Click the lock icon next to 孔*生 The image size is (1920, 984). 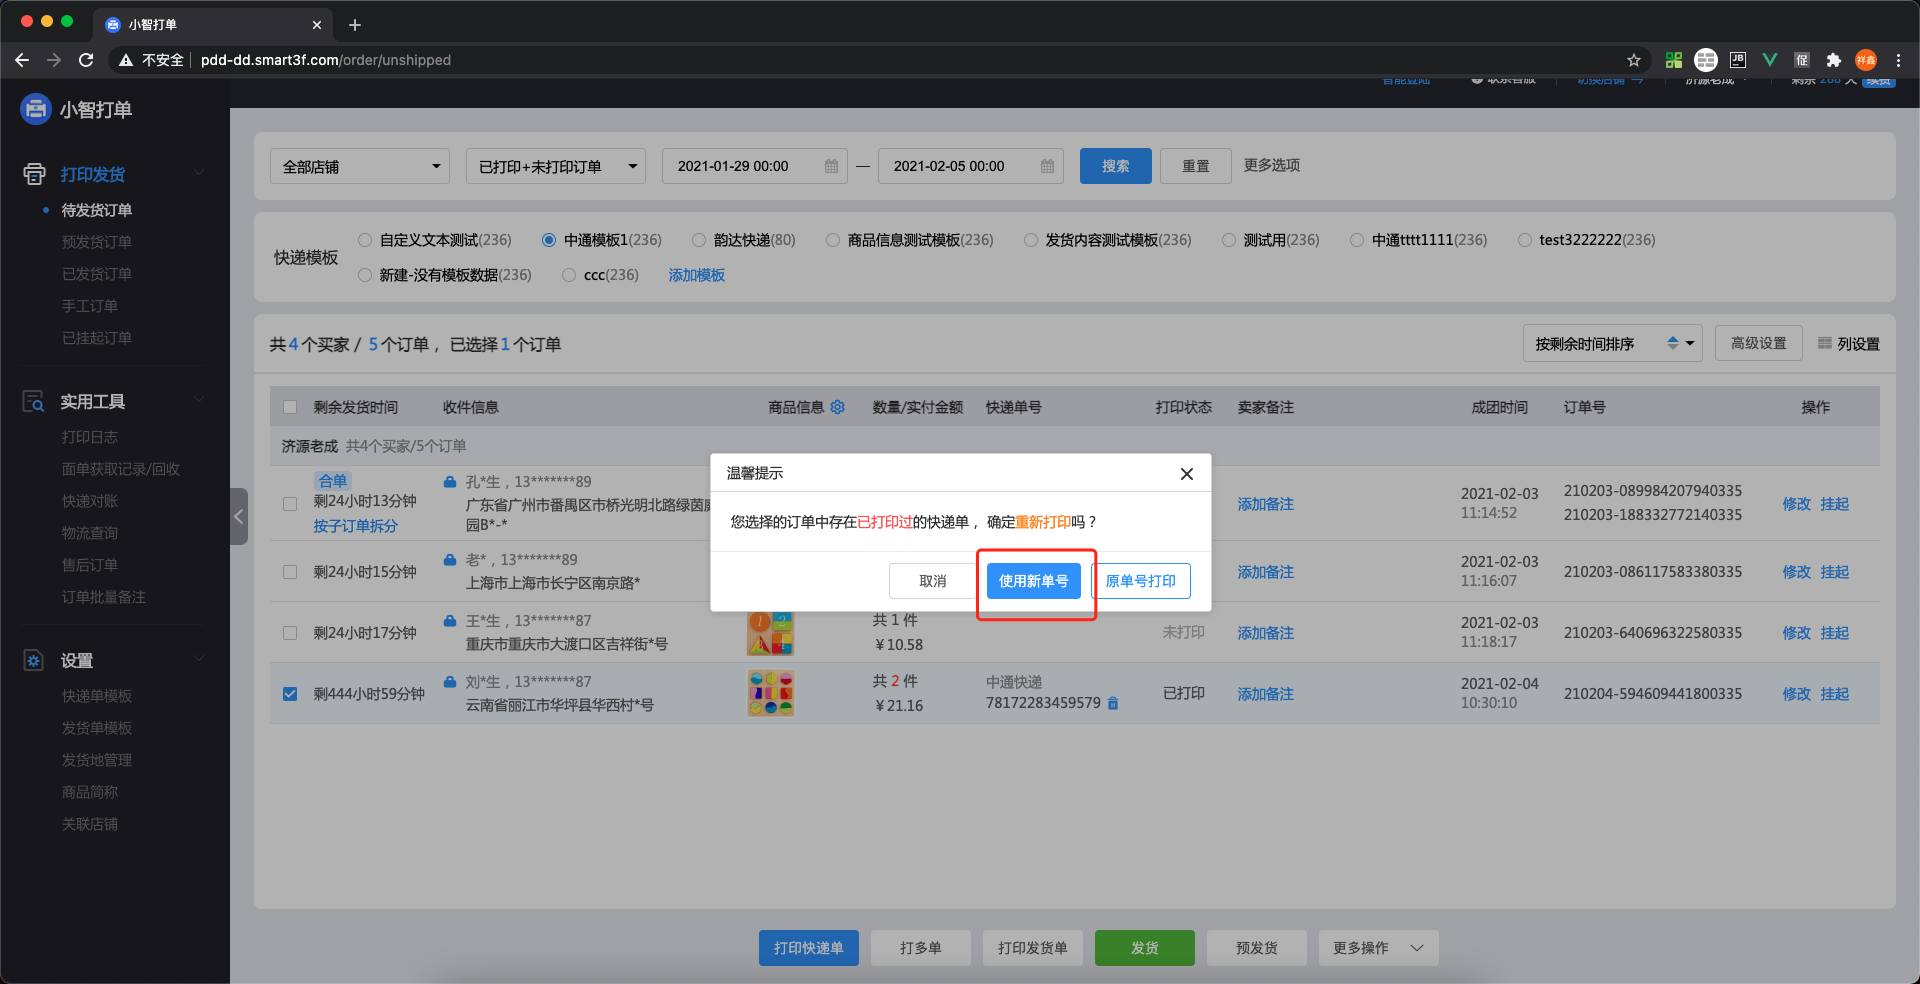click(x=450, y=482)
